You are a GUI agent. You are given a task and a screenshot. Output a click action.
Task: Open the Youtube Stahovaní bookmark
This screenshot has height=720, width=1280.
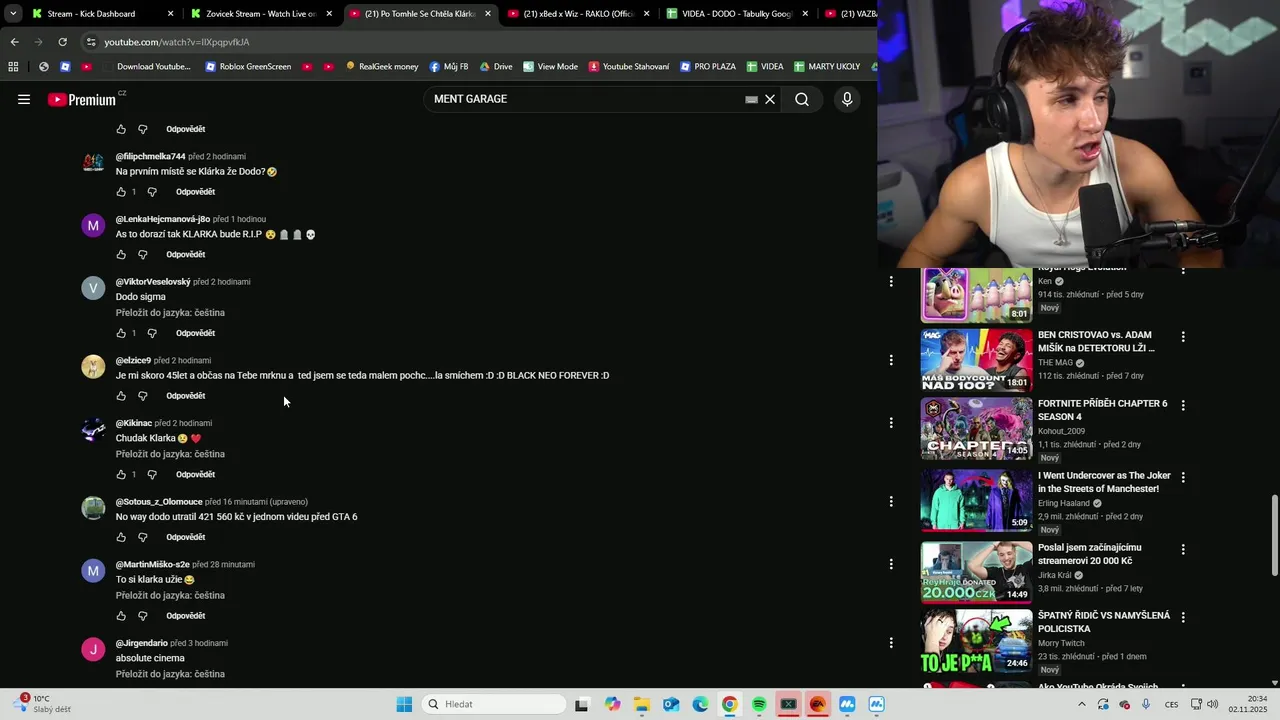point(629,67)
